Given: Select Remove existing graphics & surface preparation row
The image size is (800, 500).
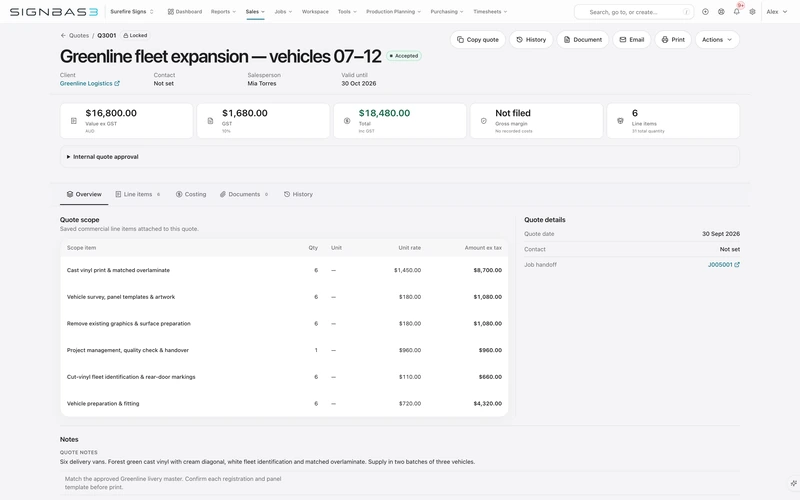Looking at the screenshot, I should click(284, 323).
